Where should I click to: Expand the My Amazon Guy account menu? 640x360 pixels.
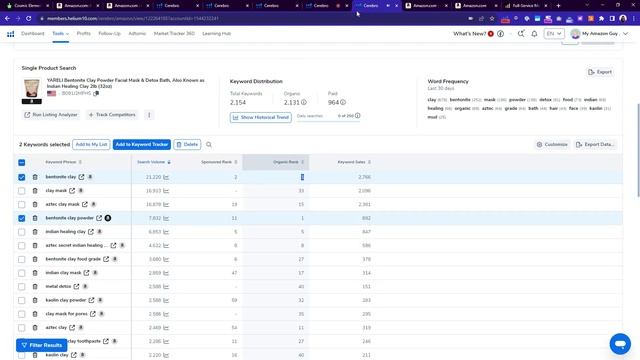(599, 33)
